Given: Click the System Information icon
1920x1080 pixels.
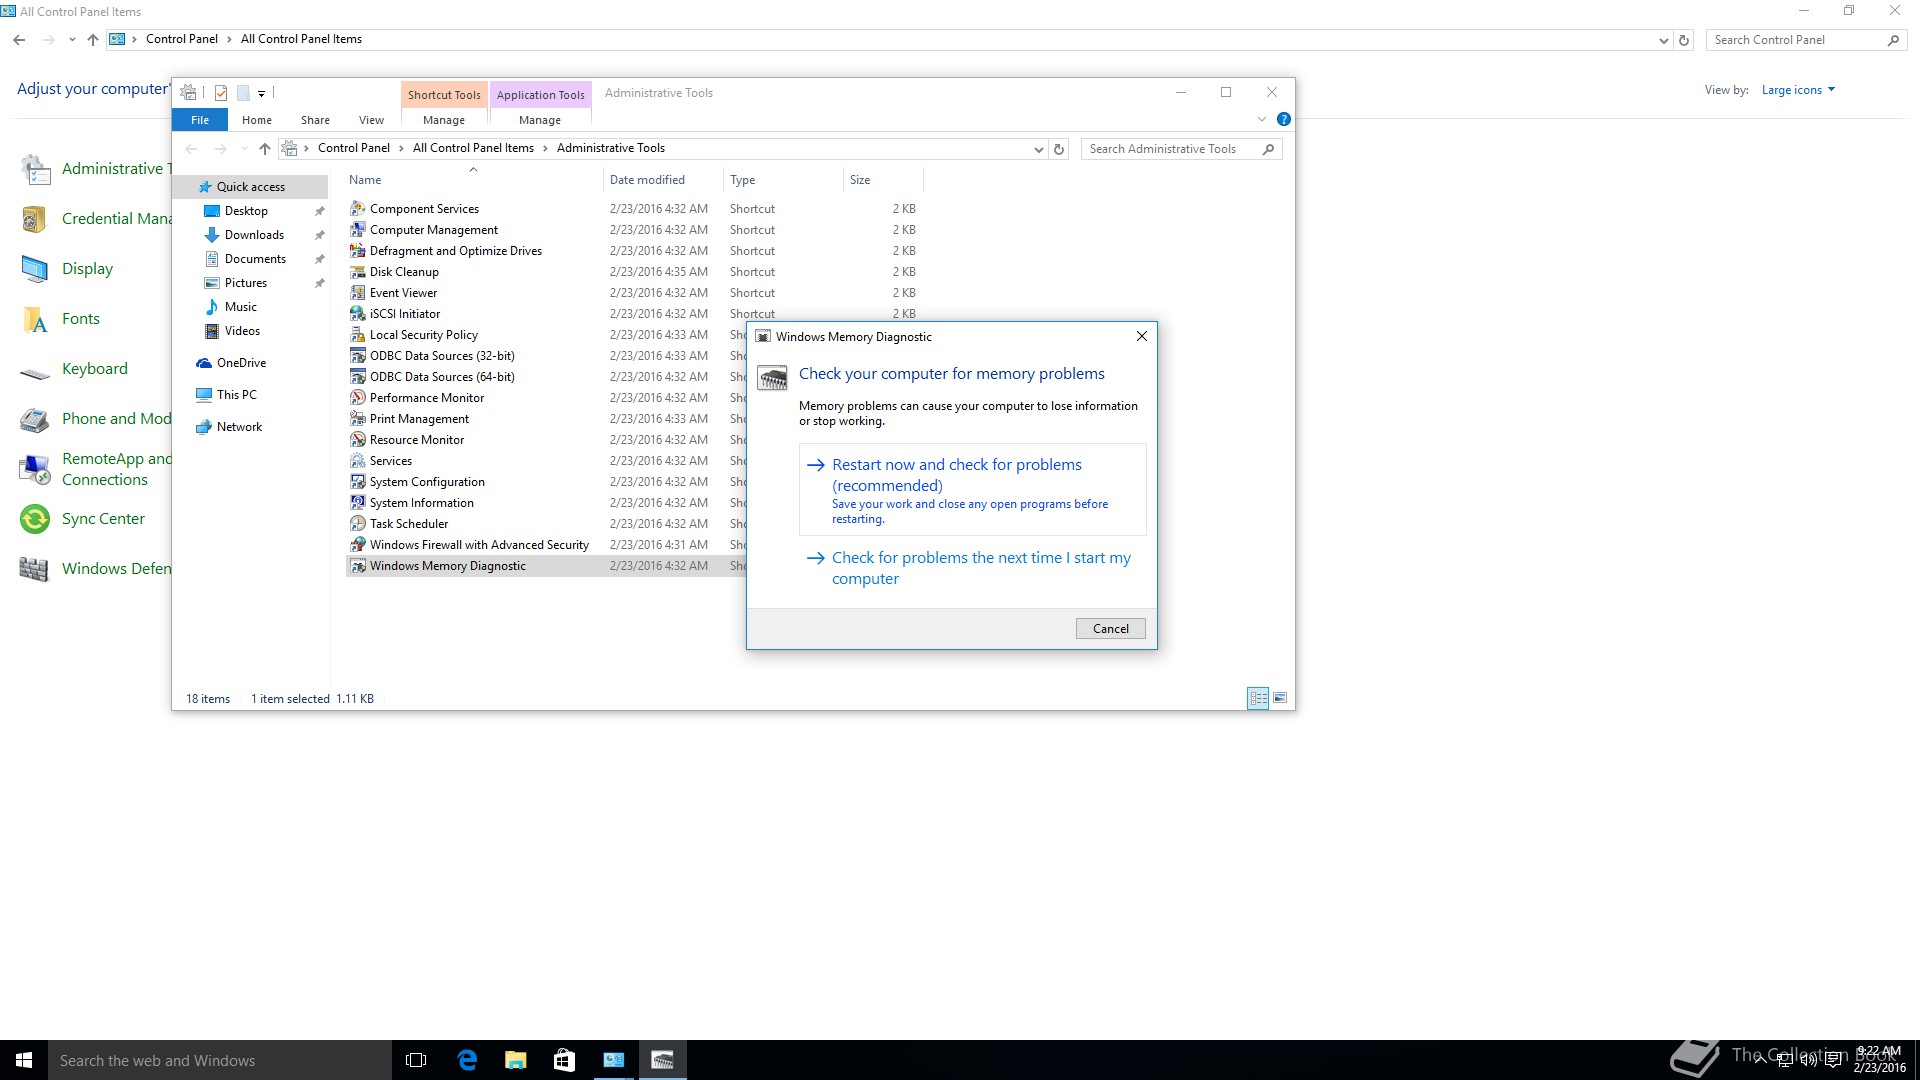Looking at the screenshot, I should [x=357, y=503].
